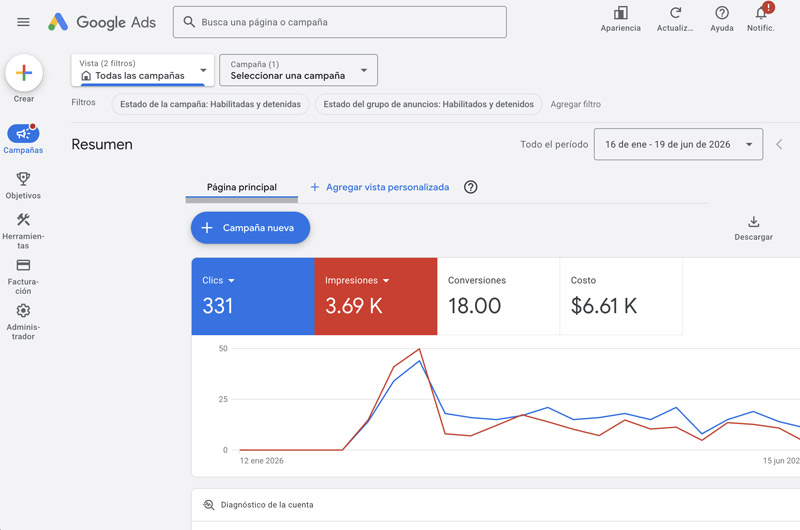Screen dimensions: 800x530
Task: Open the Clics metric dropdown
Action: pyautogui.click(x=218, y=281)
